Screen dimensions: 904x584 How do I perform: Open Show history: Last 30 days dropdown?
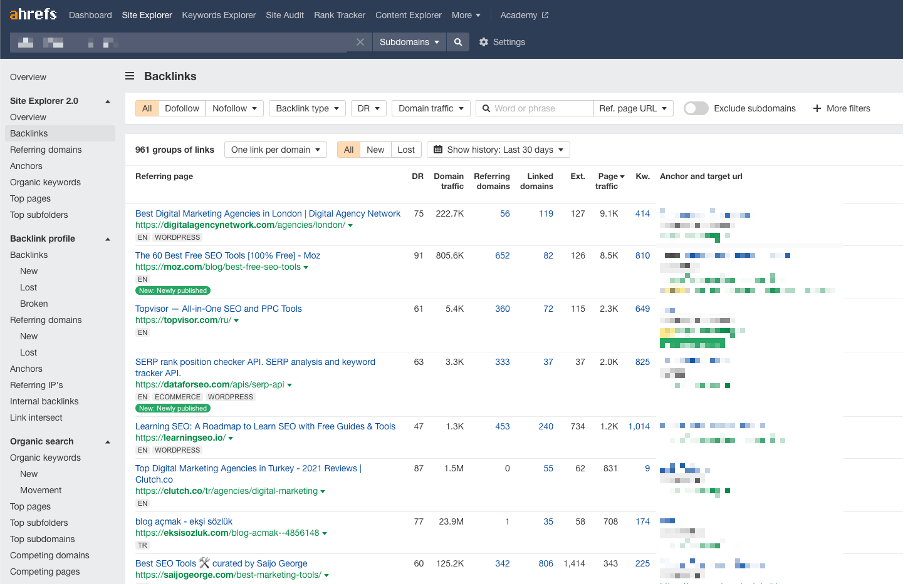(x=498, y=150)
